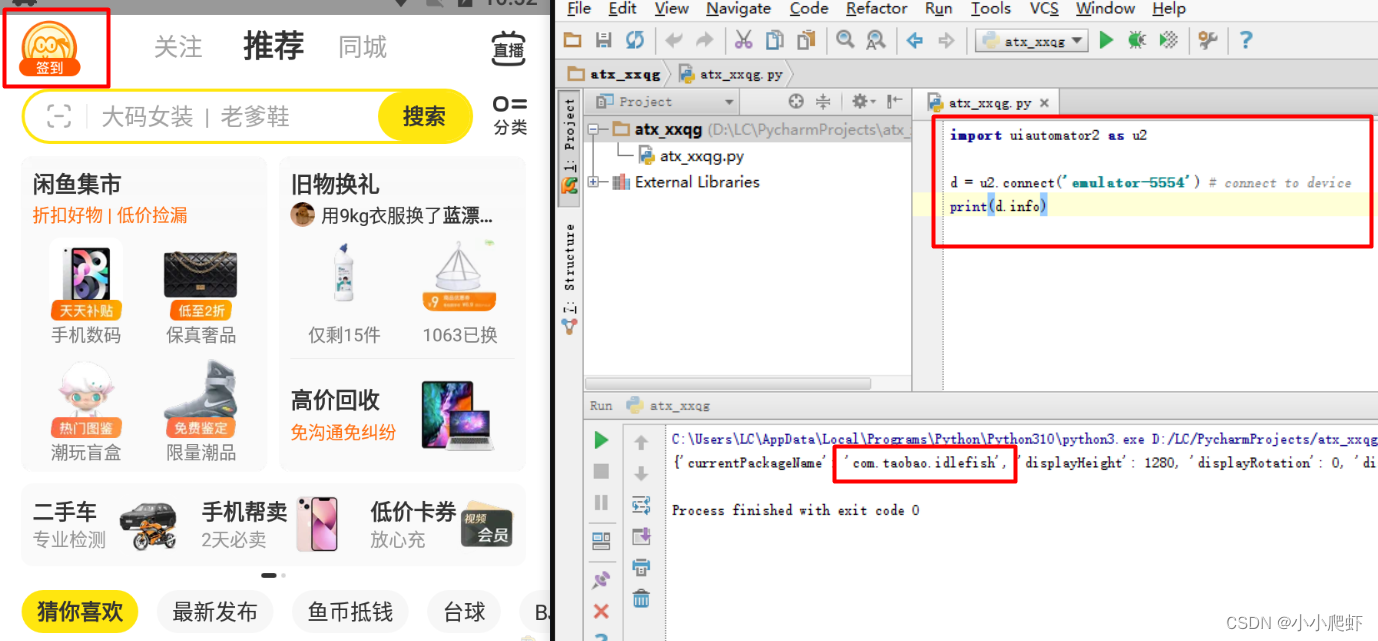
Task: Click the Stop square in Run panel
Action: click(601, 471)
